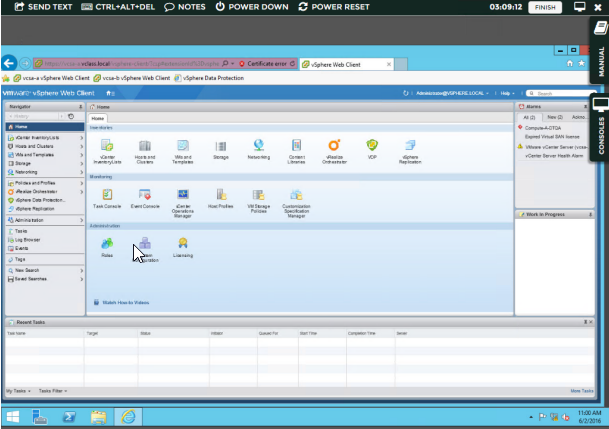Click the FINISH button

[x=545, y=7]
